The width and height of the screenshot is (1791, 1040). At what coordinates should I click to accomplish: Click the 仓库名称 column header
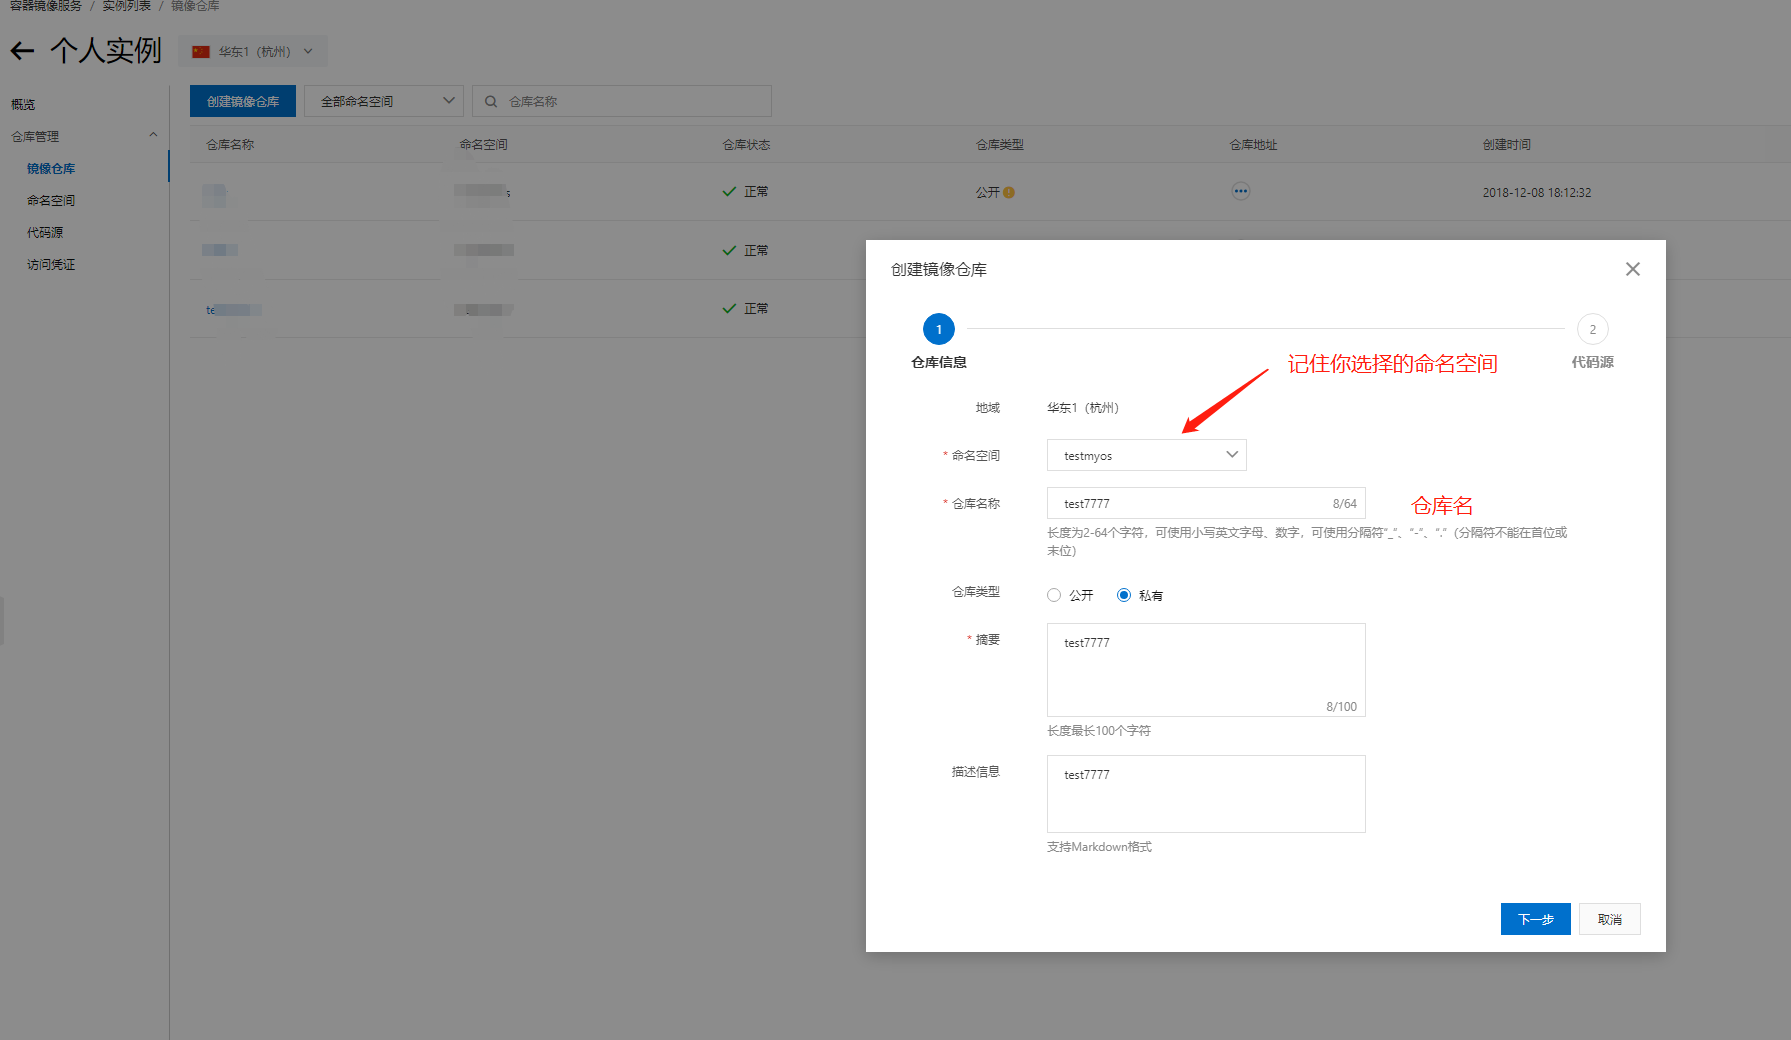coord(230,144)
